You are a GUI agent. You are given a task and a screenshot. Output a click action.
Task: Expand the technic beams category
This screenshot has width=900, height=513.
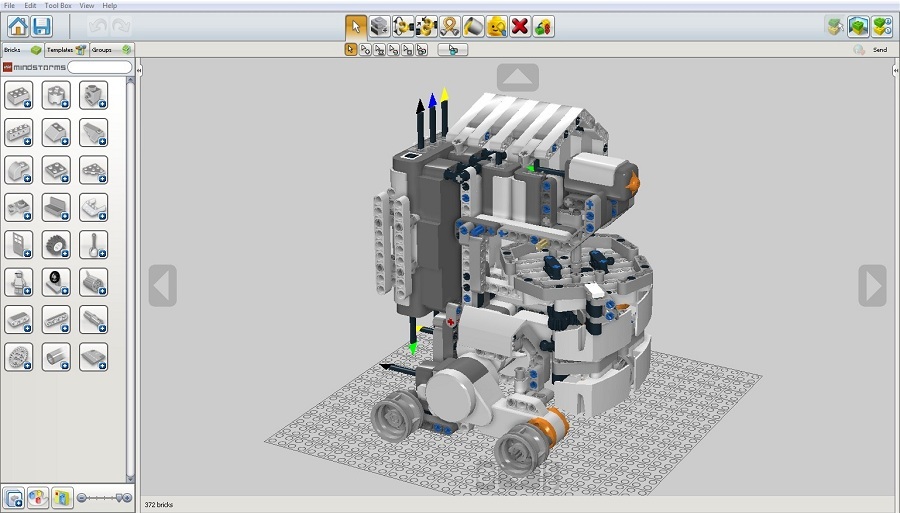[56, 320]
